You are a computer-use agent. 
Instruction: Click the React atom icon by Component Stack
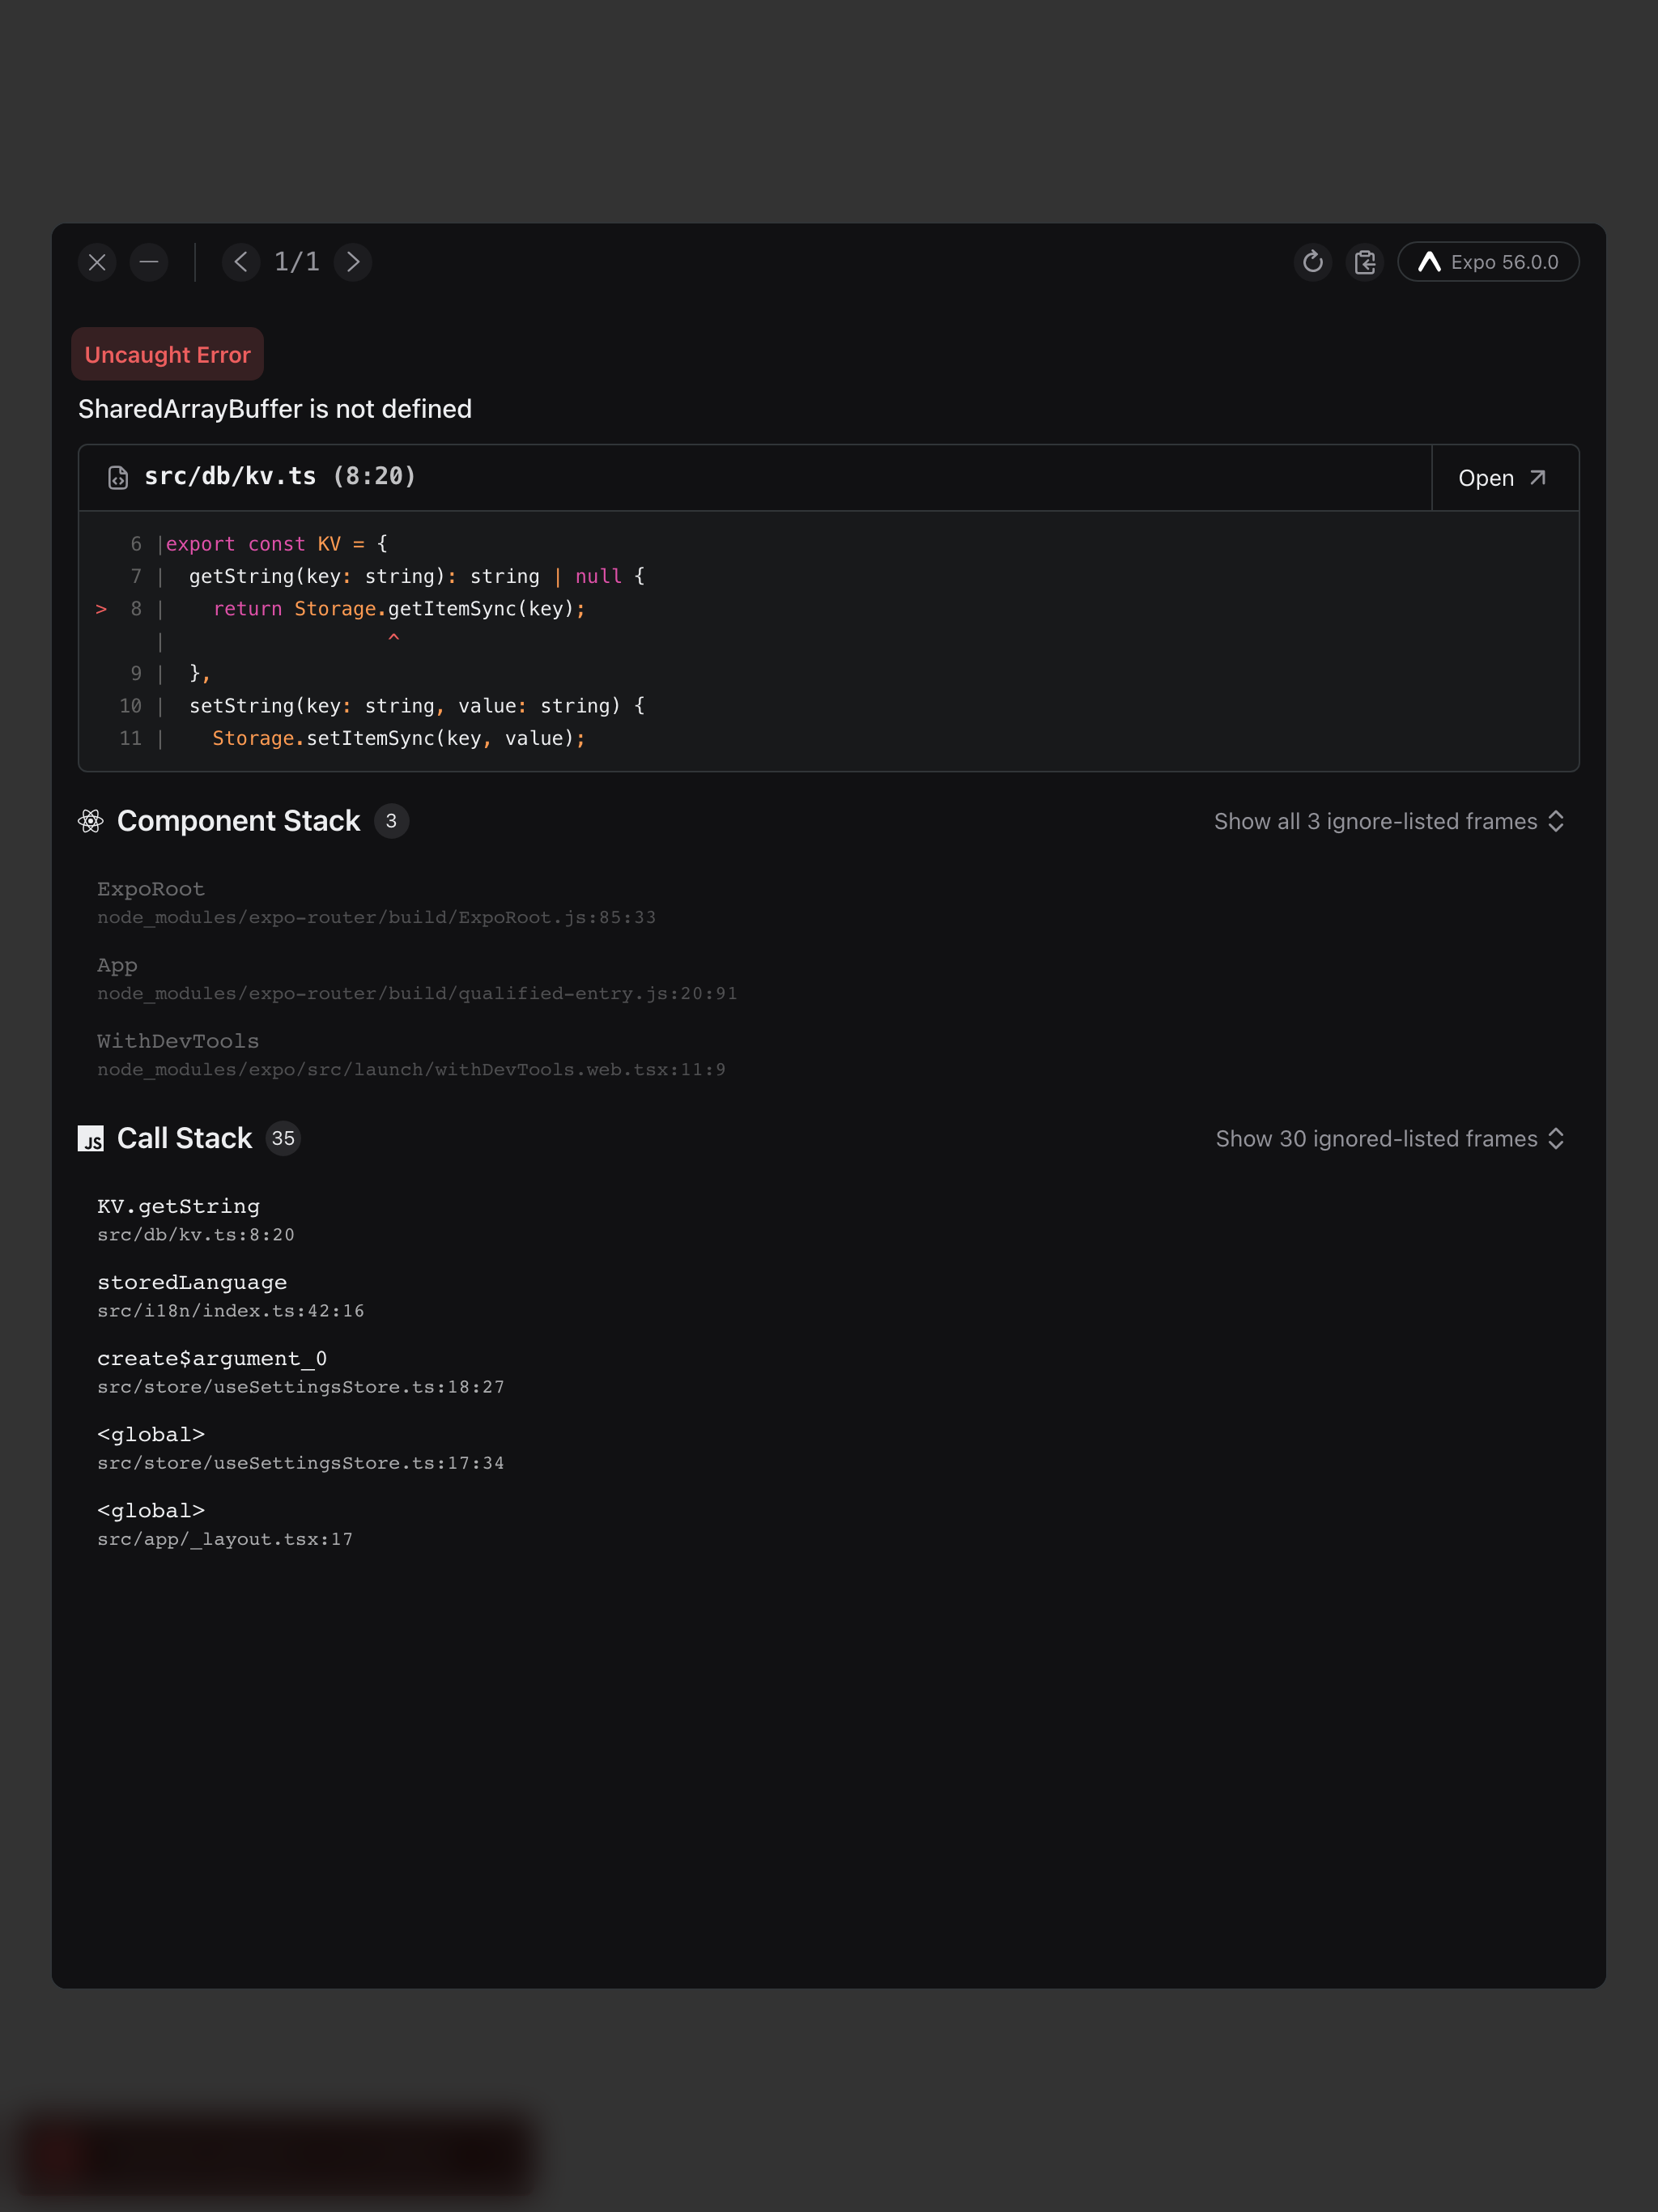(91, 821)
